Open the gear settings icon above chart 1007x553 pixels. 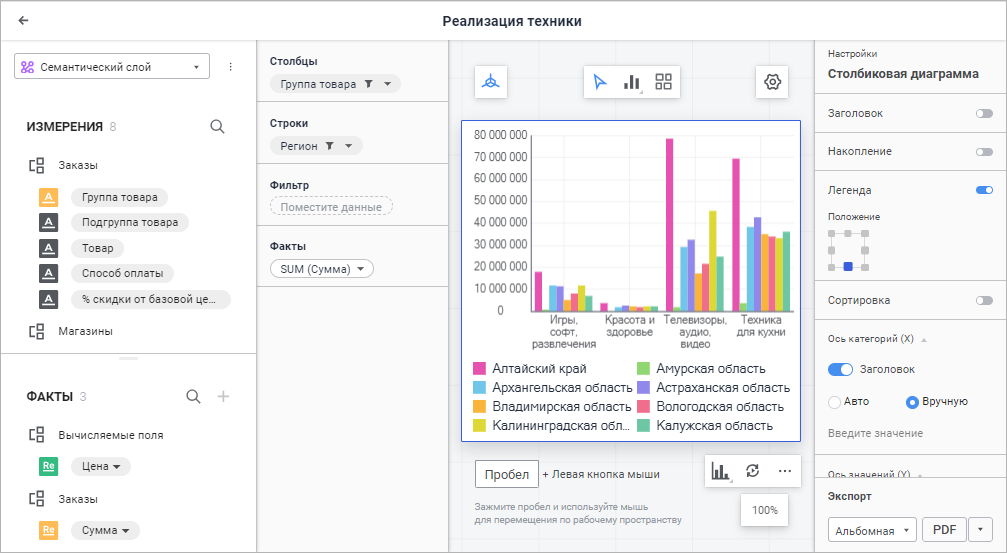pyautogui.click(x=772, y=83)
